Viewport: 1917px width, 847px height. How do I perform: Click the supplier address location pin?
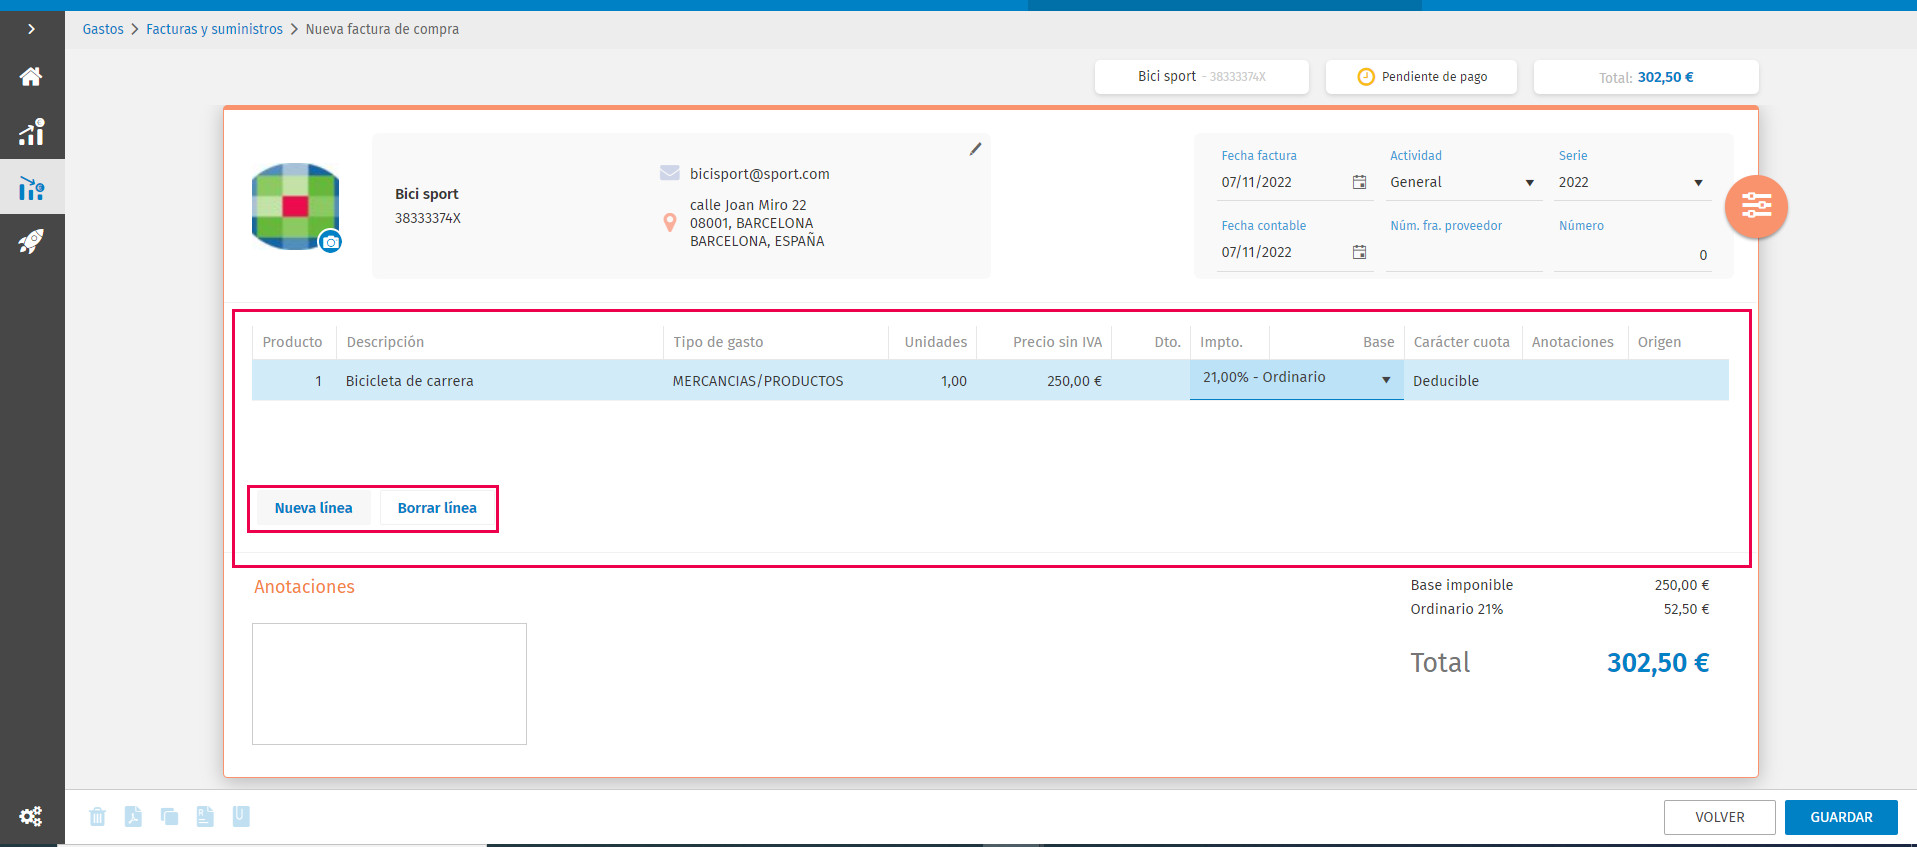[x=670, y=223]
